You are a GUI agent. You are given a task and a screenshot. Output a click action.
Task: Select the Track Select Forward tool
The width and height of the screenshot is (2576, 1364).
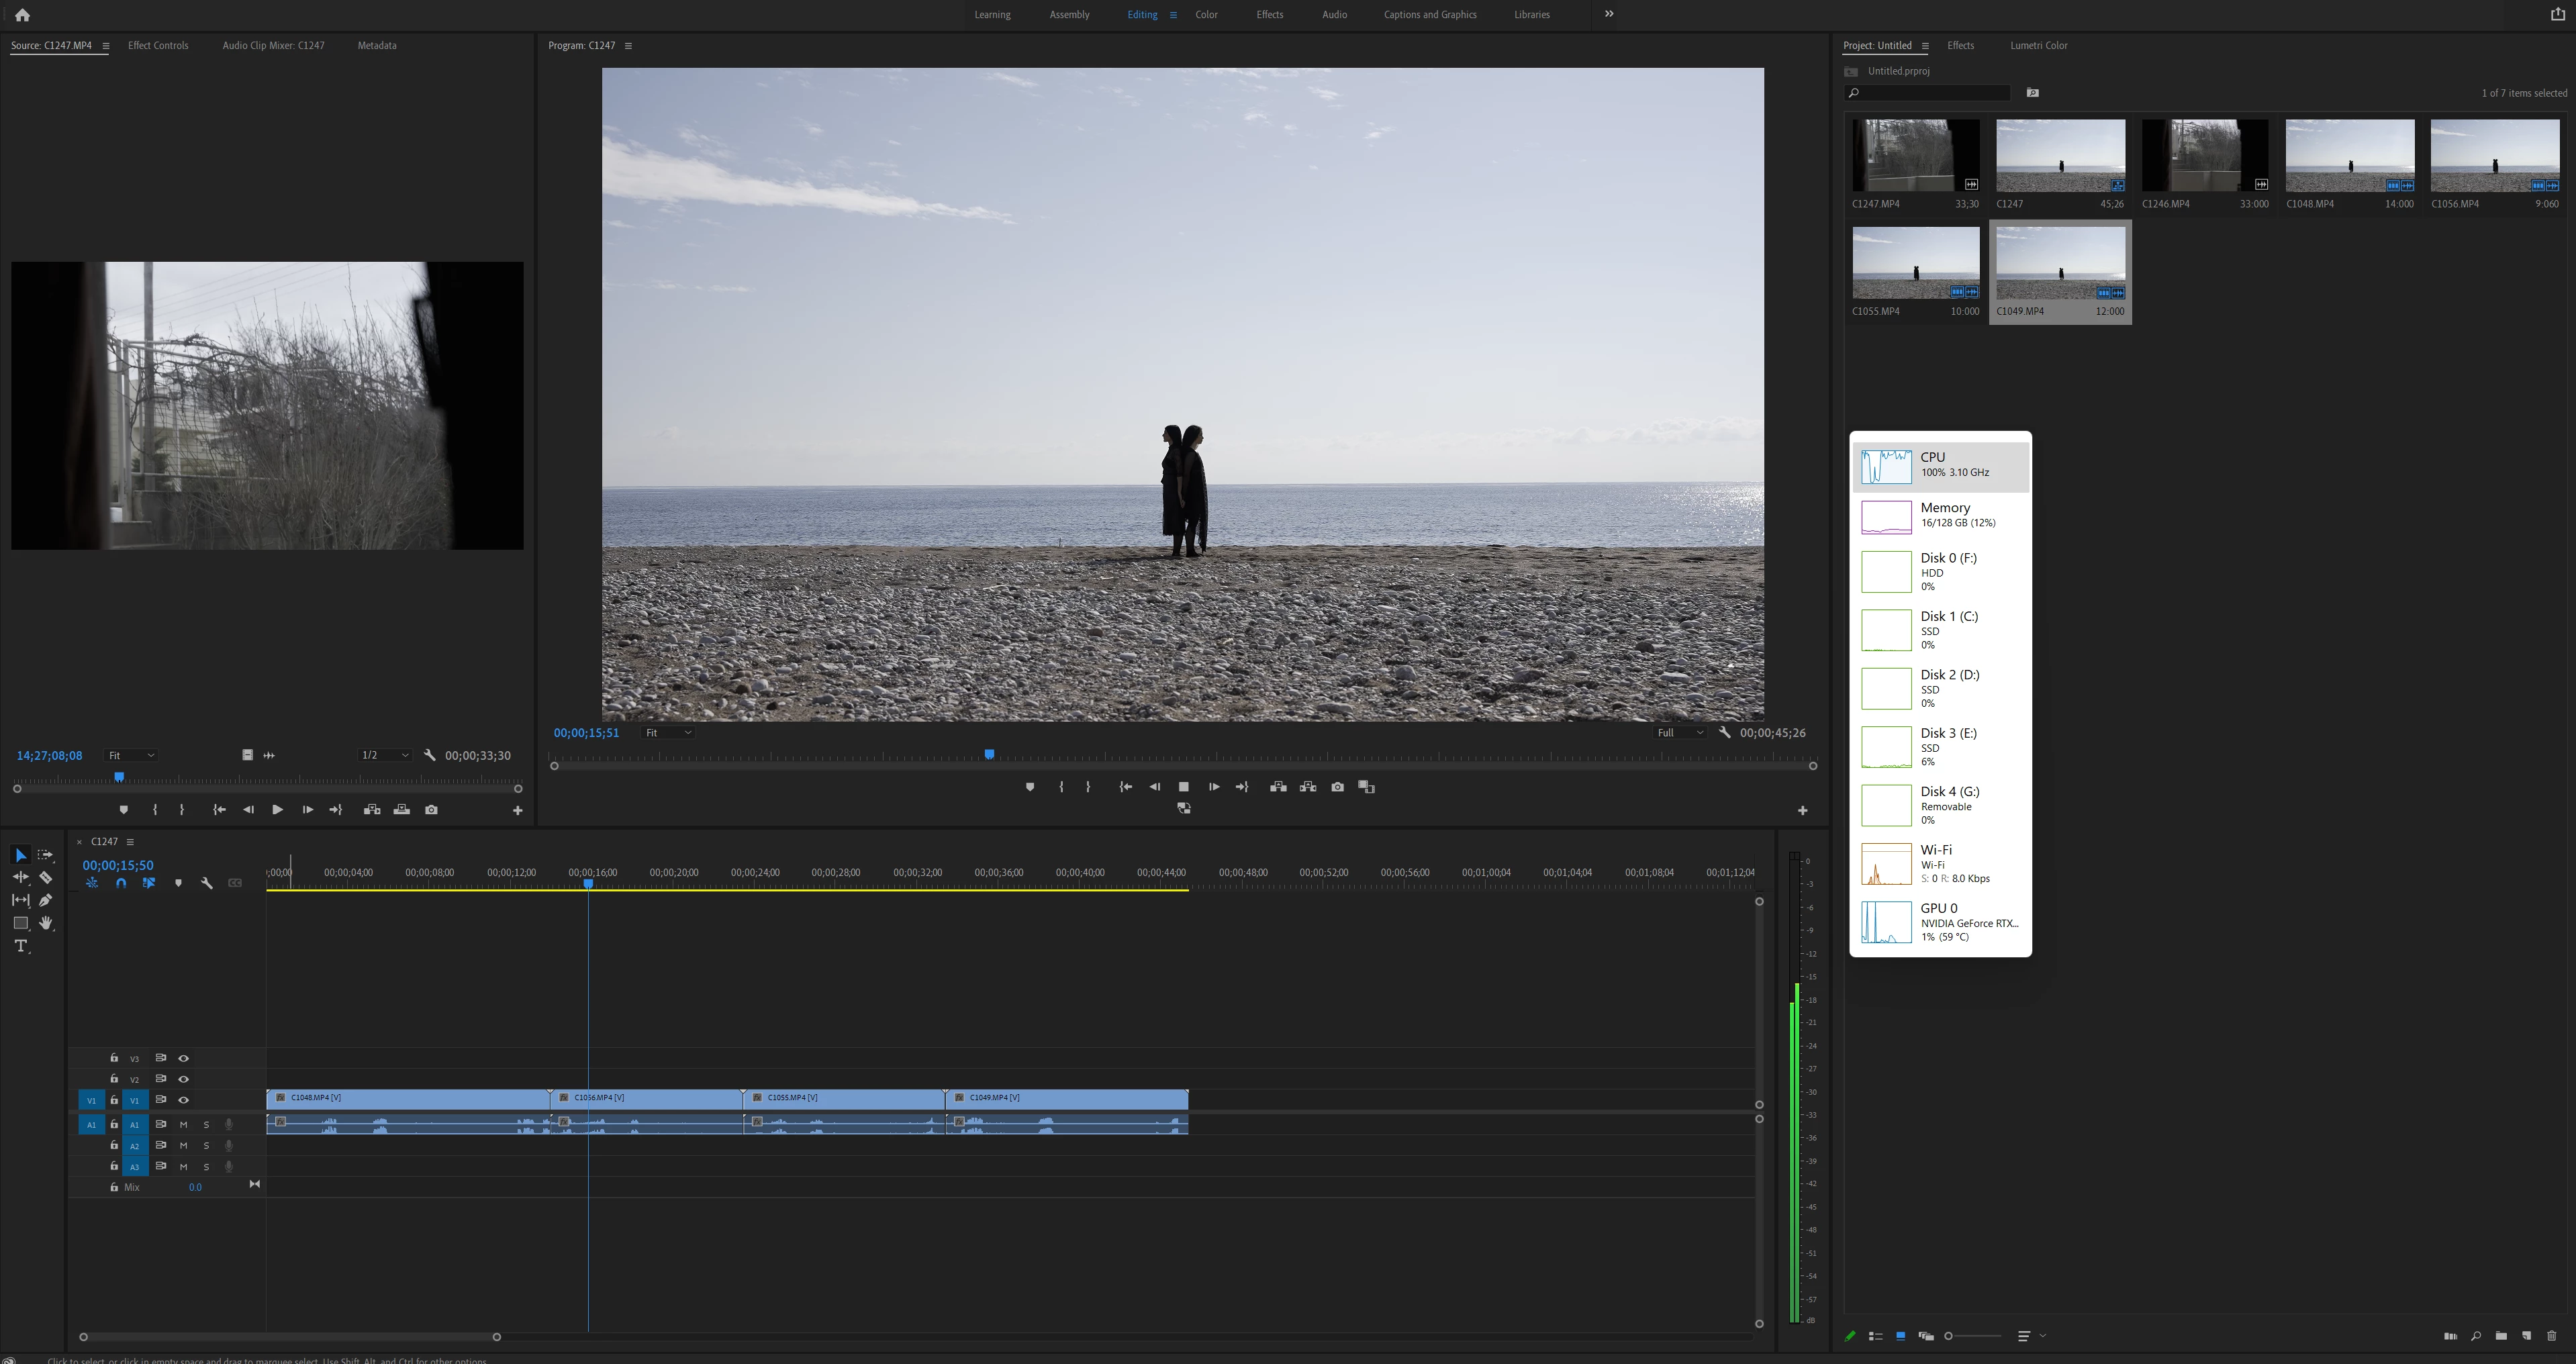46,855
